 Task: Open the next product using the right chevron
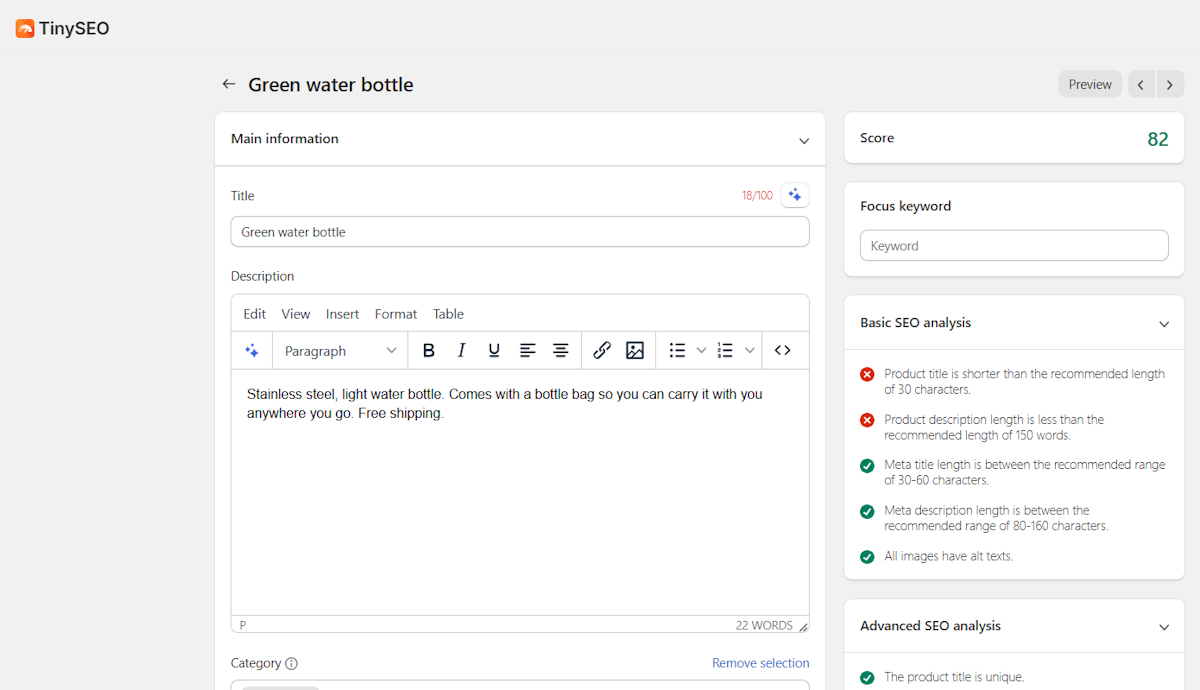(1170, 84)
